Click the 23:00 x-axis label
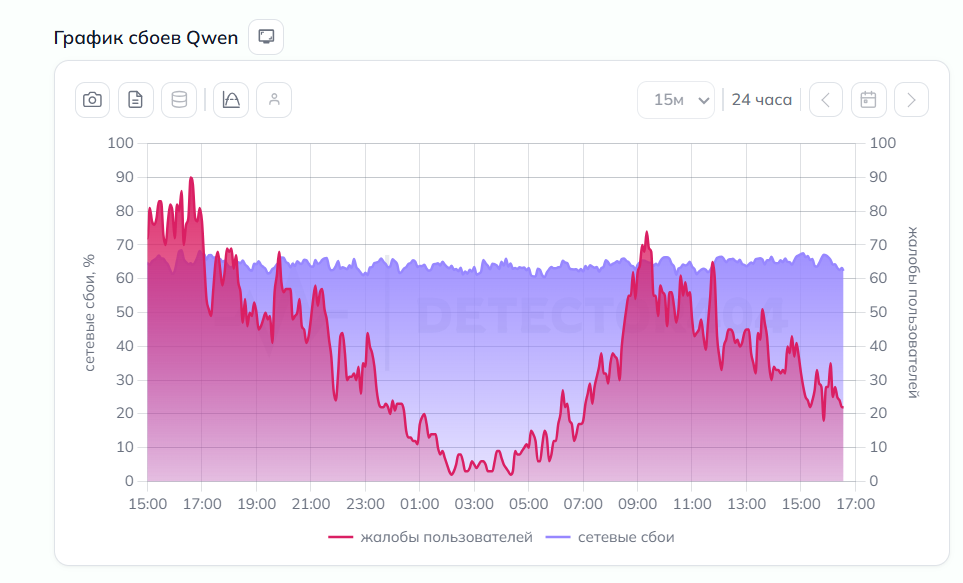Viewport: 963px width, 583px height. click(x=365, y=504)
